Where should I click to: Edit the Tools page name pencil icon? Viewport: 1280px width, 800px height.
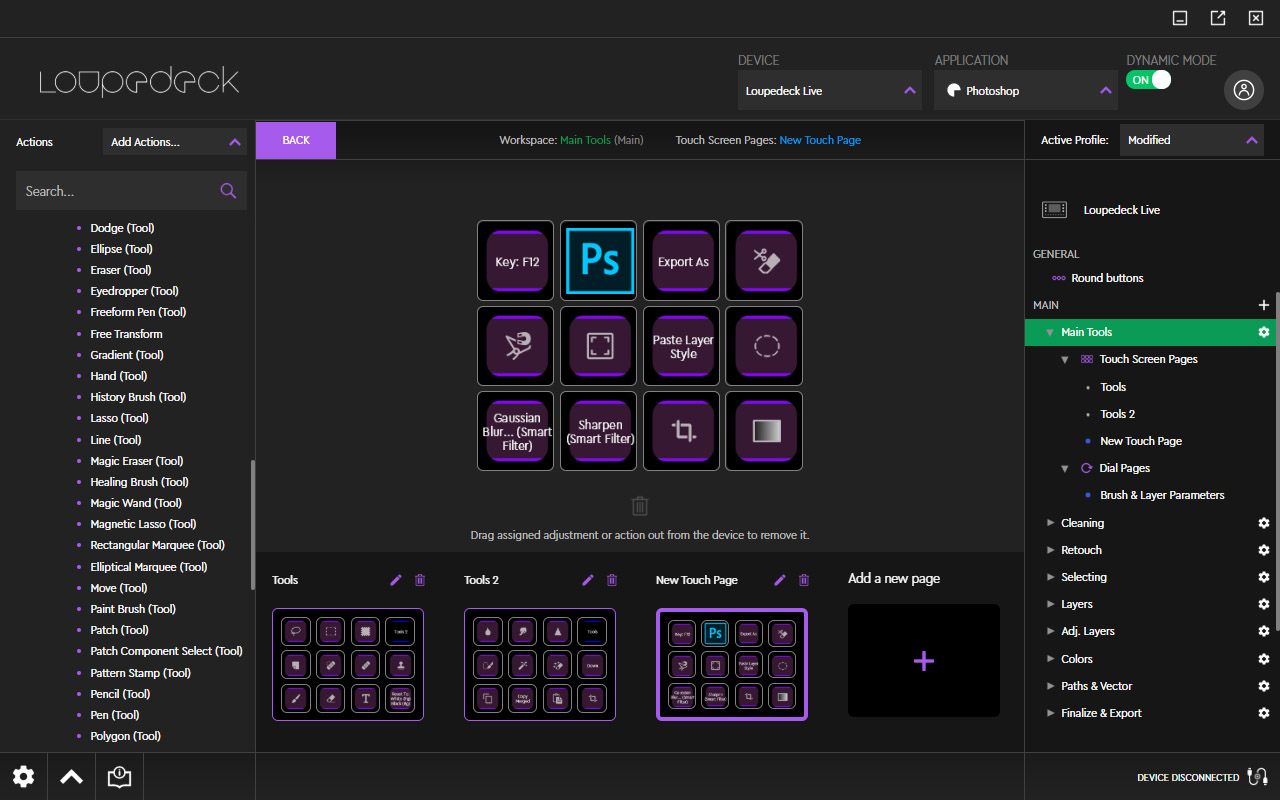(396, 580)
